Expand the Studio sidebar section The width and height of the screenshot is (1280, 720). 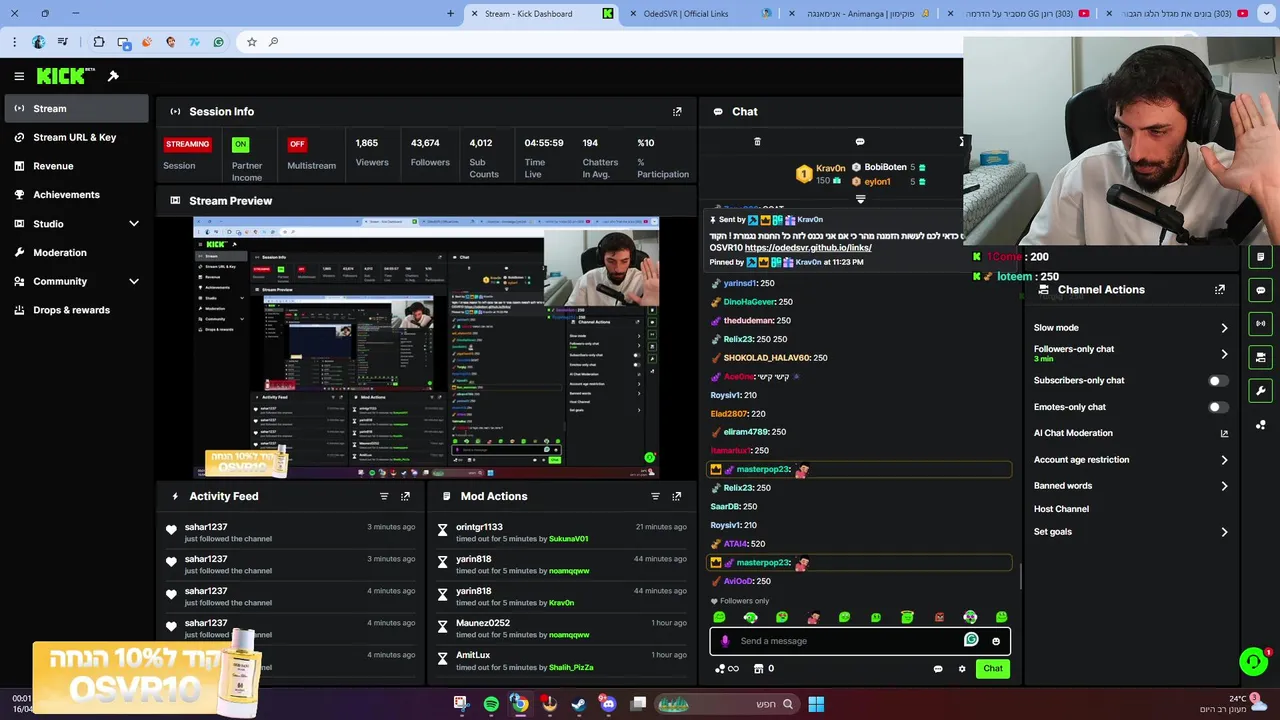tap(134, 224)
